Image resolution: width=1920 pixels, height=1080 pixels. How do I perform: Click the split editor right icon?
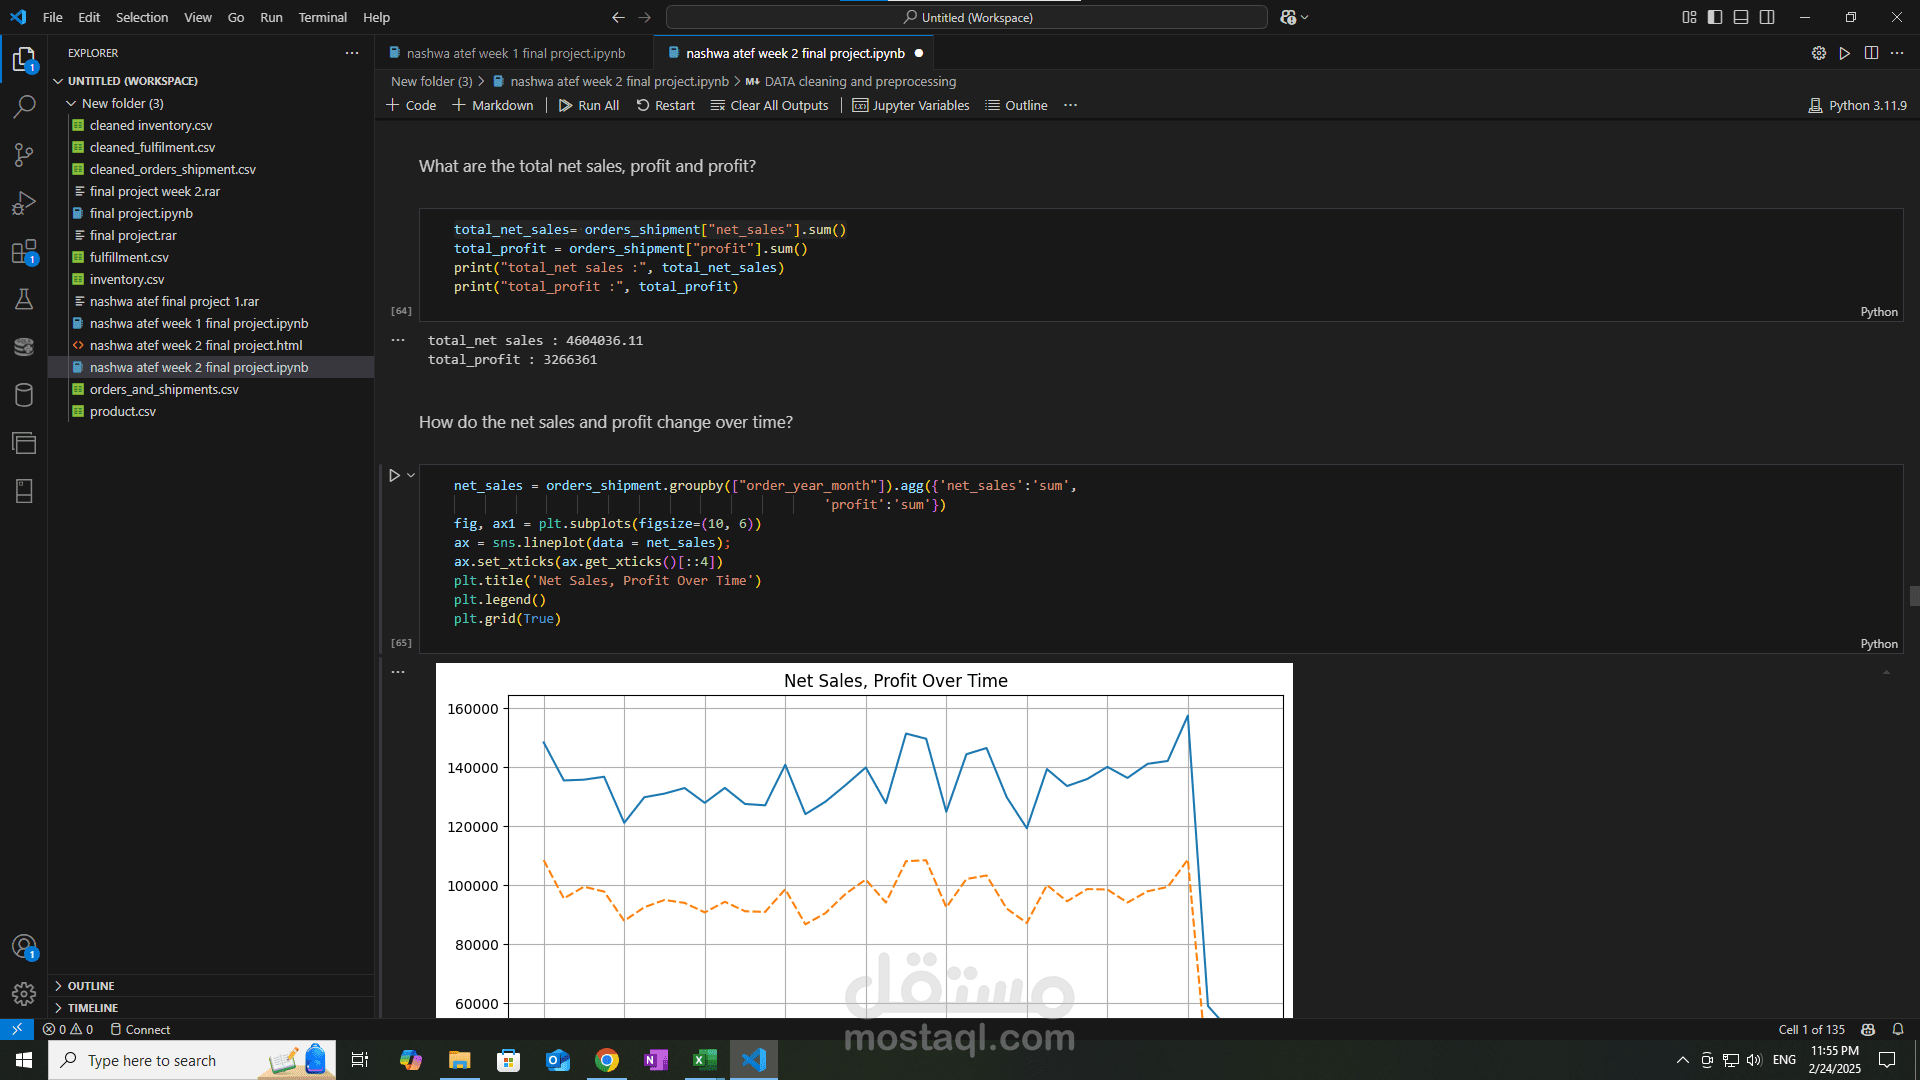1871,53
